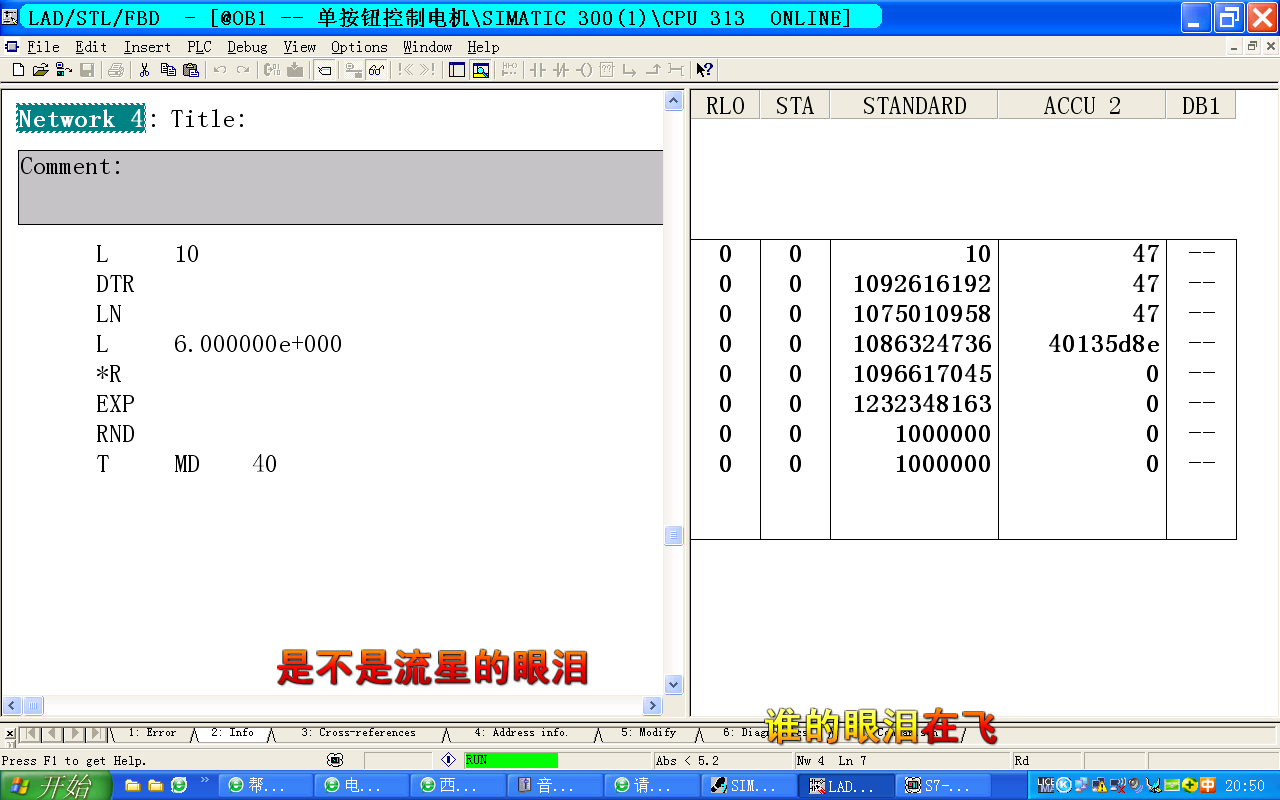Click the green RUN status indicator
Image resolution: width=1280 pixels, height=800 pixels.
click(511, 760)
